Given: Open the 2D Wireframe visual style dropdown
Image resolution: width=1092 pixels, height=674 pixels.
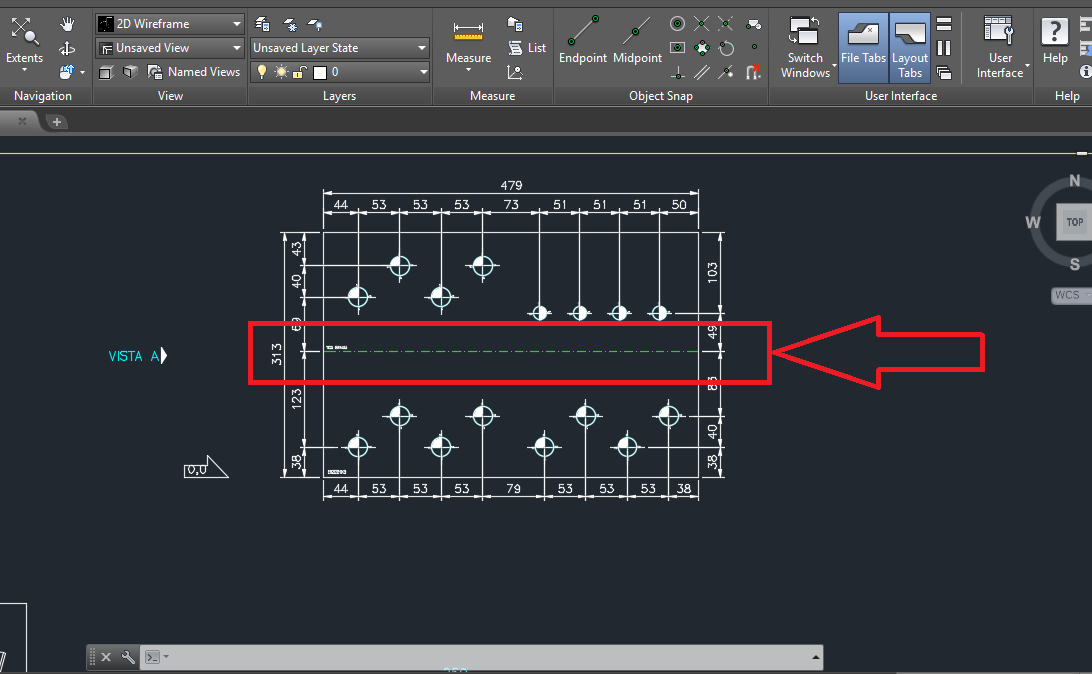Looking at the screenshot, I should click(170, 23).
